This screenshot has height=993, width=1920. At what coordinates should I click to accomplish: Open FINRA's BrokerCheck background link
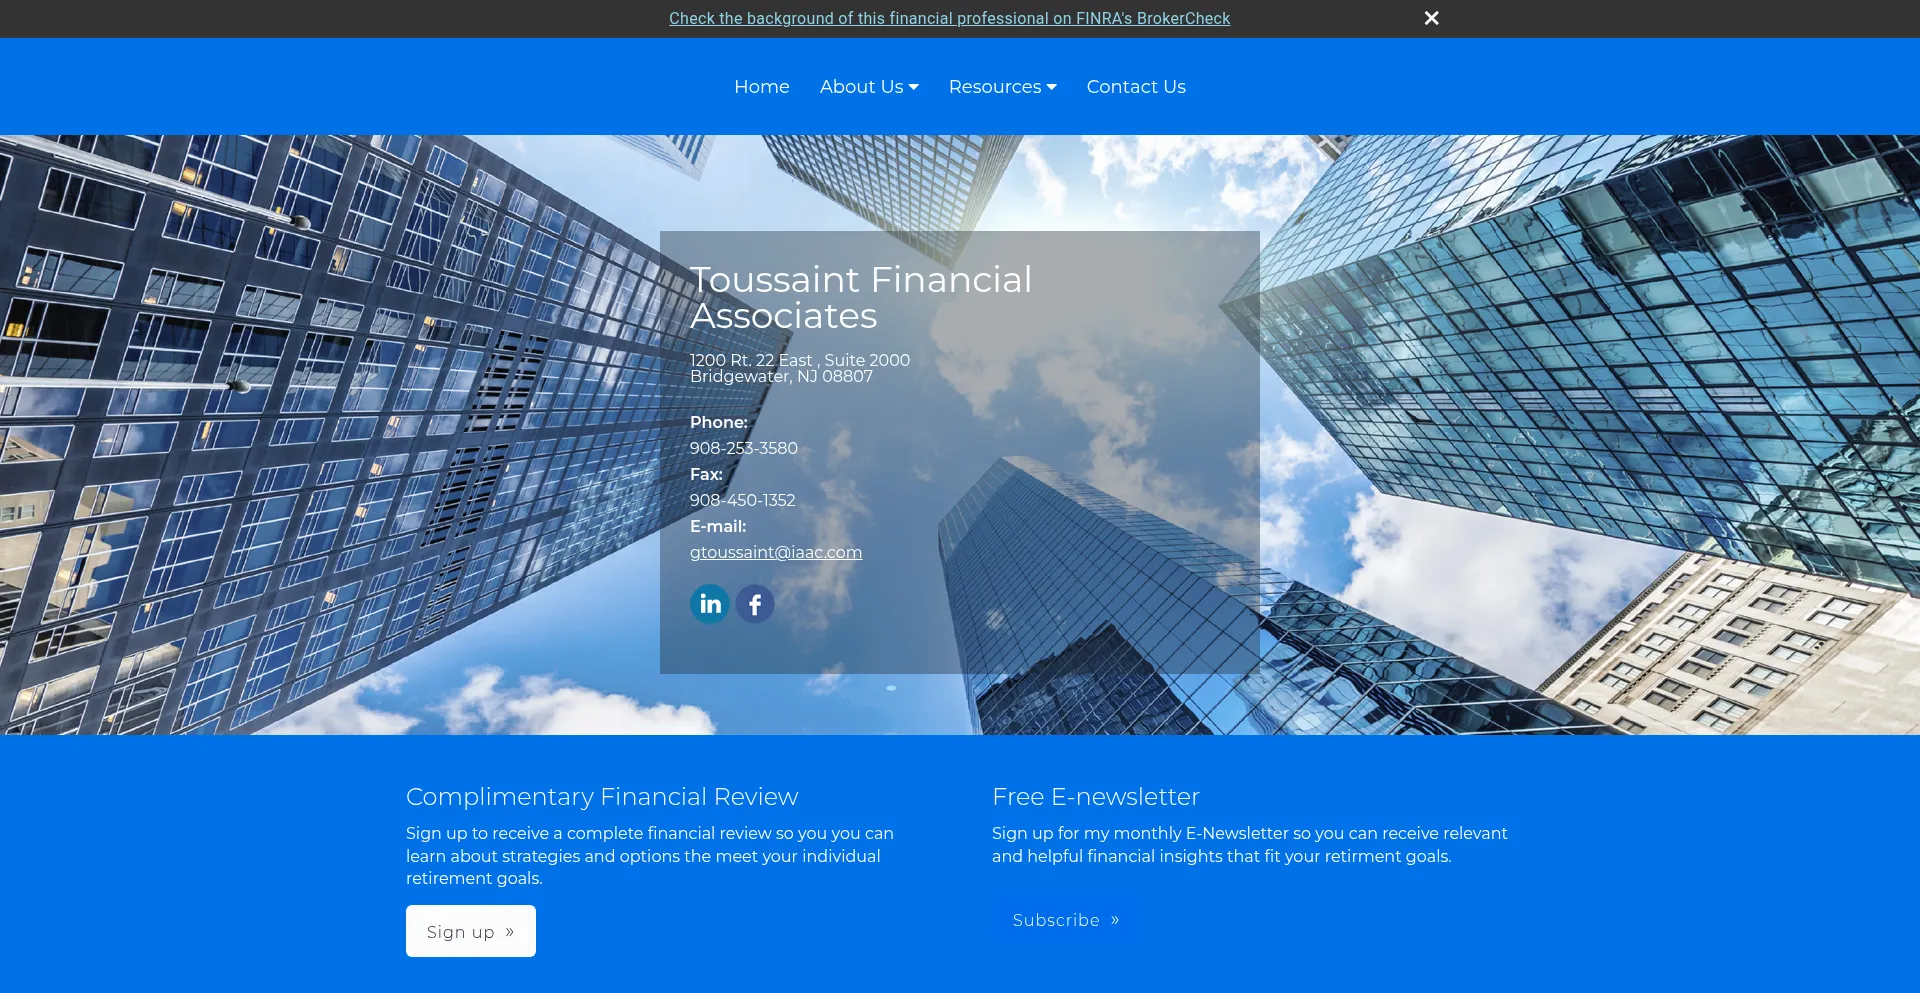pyautogui.click(x=949, y=18)
